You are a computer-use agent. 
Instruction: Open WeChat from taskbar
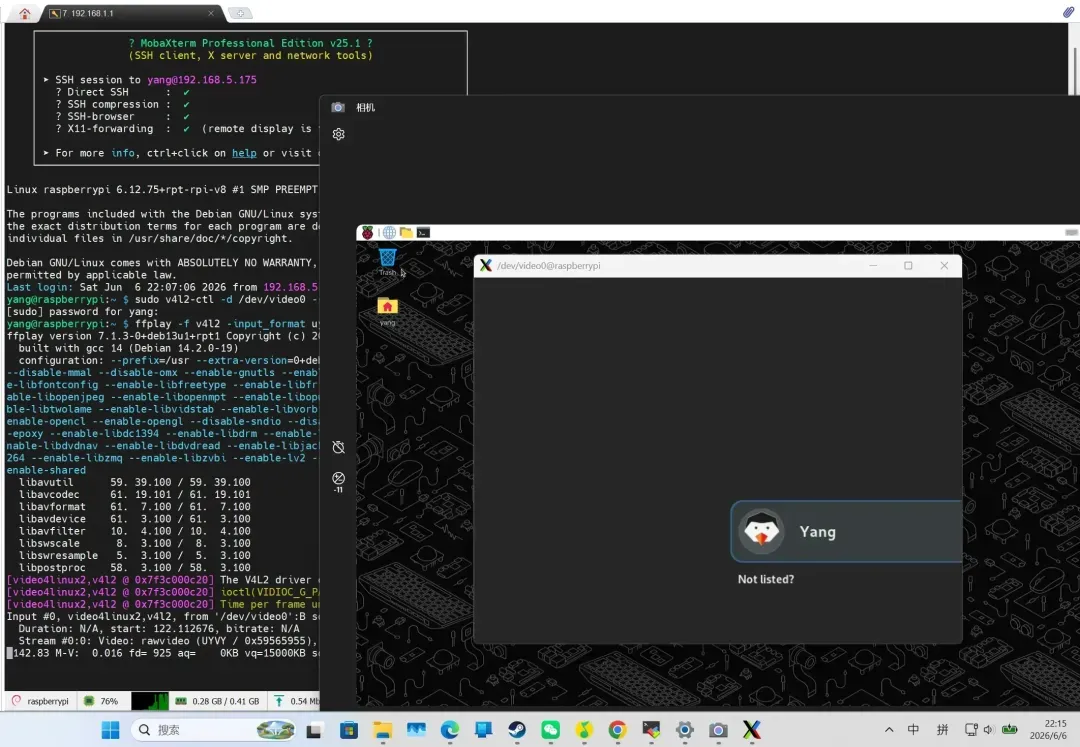(550, 730)
